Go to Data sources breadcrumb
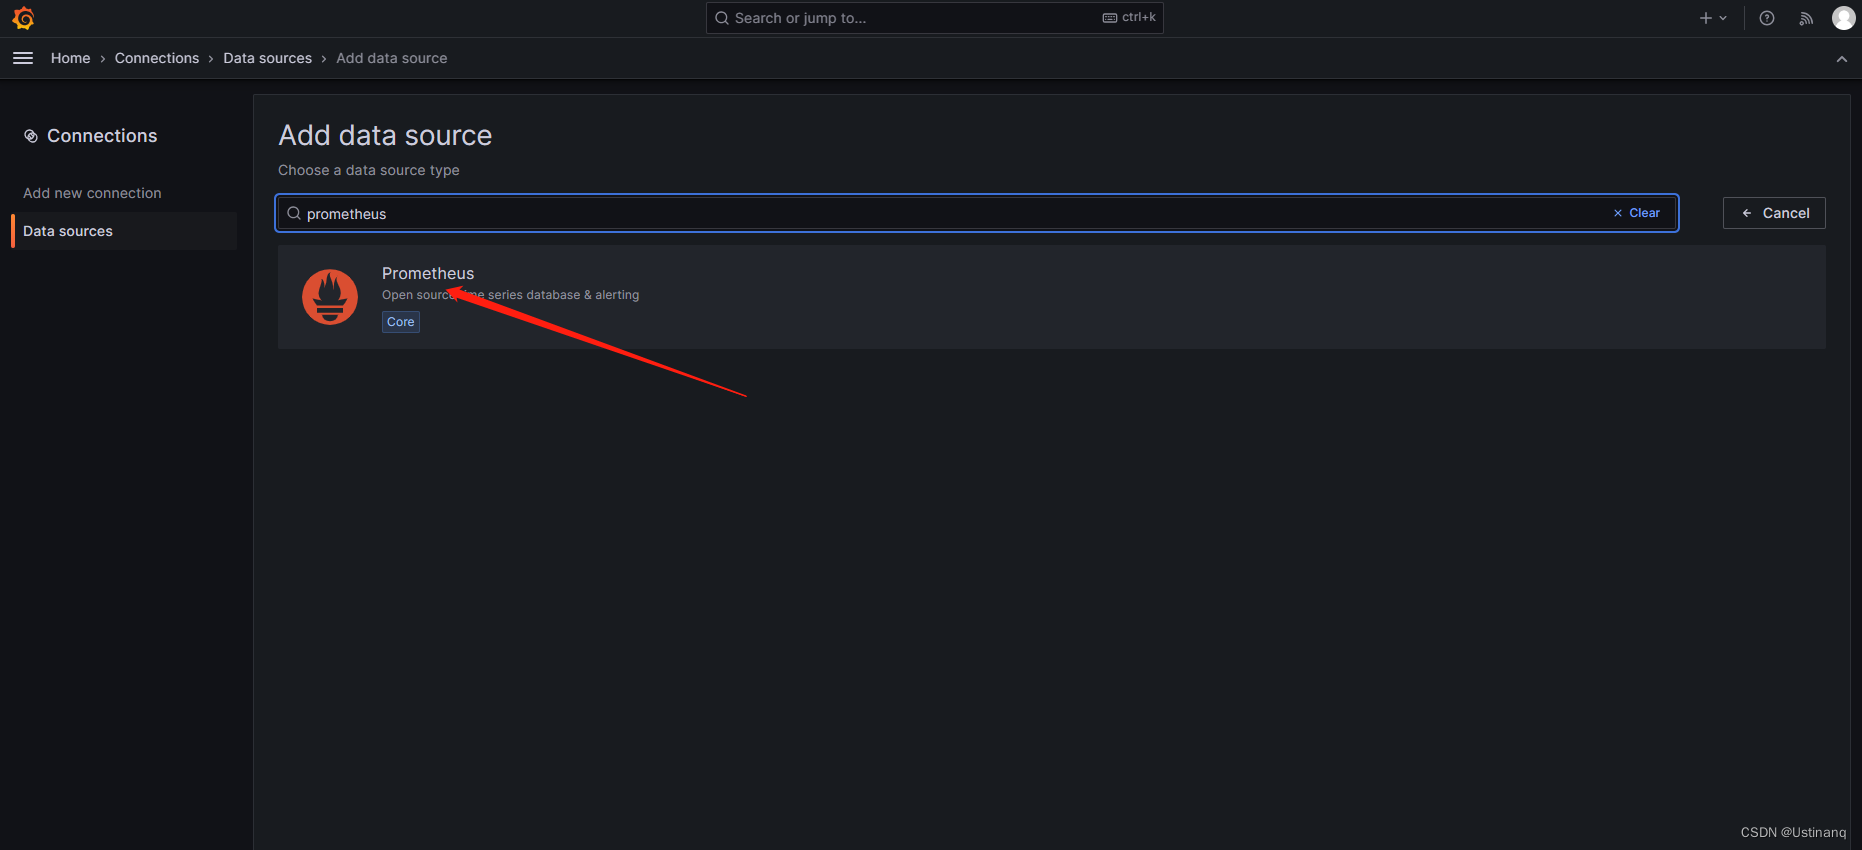The image size is (1862, 850). click(x=267, y=58)
